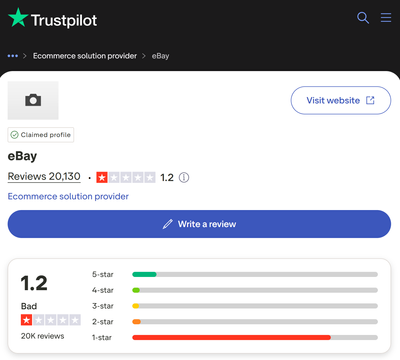Click the Claimed profile badge
Viewport: 400px width, 360px height.
(41, 135)
